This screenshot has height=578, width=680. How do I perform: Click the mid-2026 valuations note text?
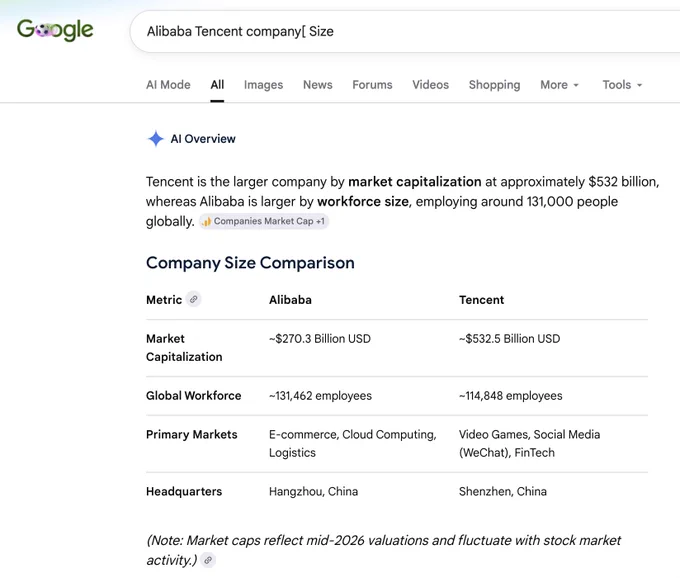pos(383,550)
